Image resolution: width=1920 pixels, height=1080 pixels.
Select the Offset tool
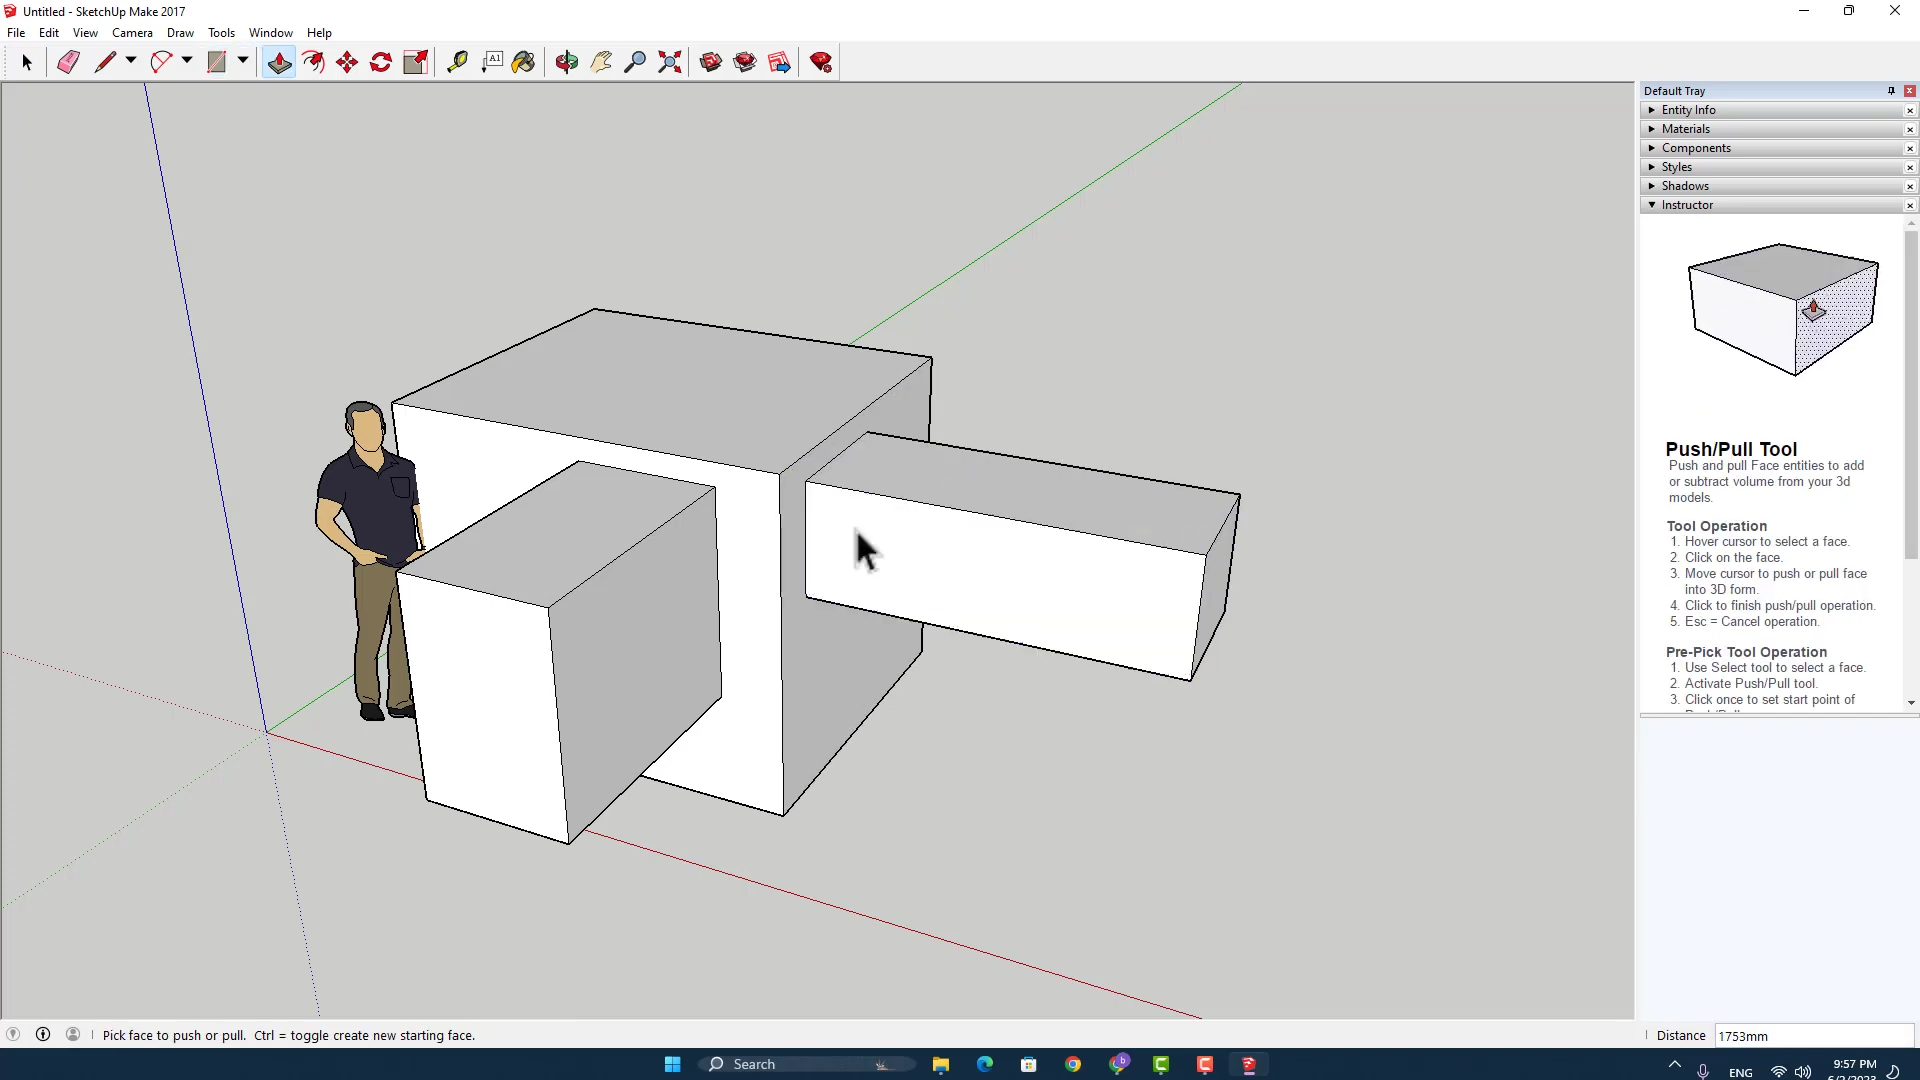click(x=313, y=62)
